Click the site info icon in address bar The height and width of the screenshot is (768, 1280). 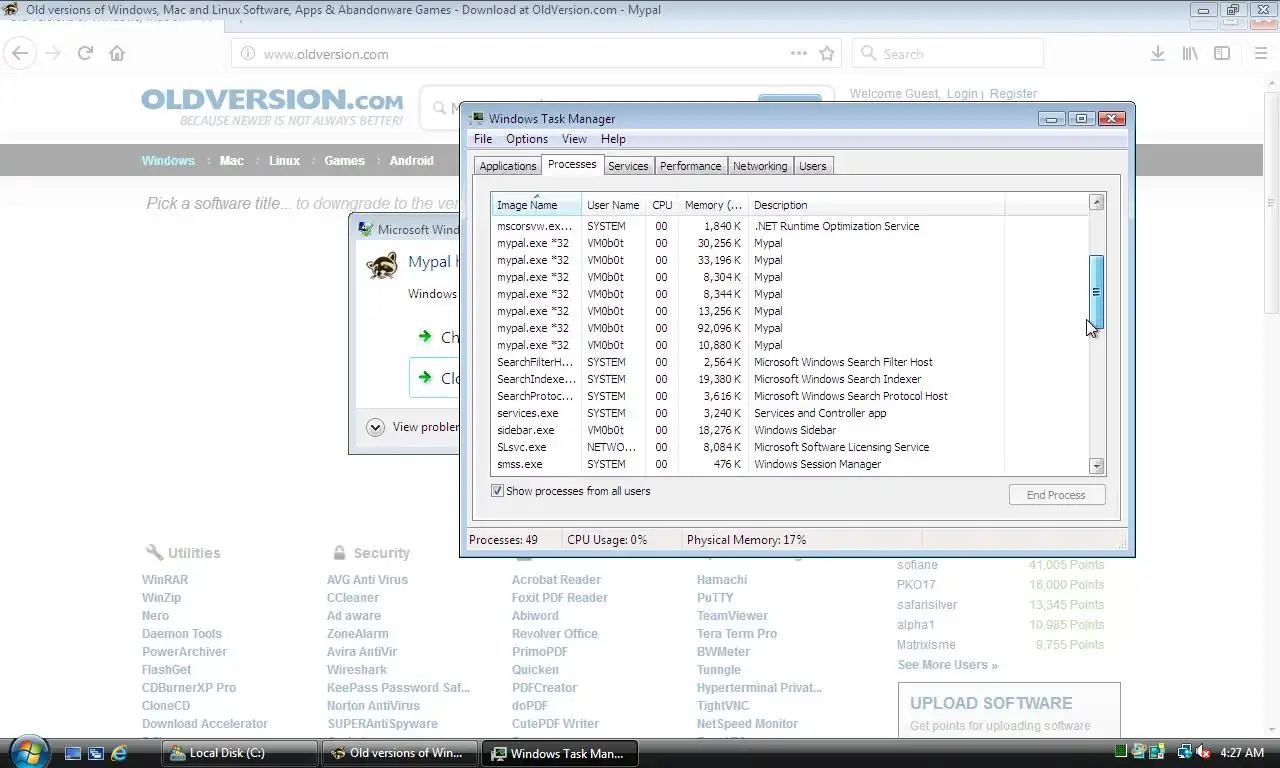tap(248, 54)
